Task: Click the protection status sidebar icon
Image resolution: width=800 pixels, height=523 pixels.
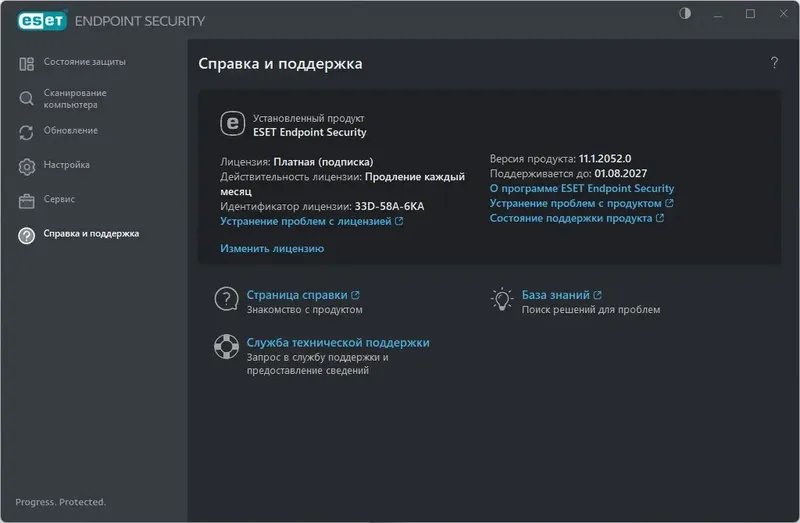Action: (x=27, y=64)
